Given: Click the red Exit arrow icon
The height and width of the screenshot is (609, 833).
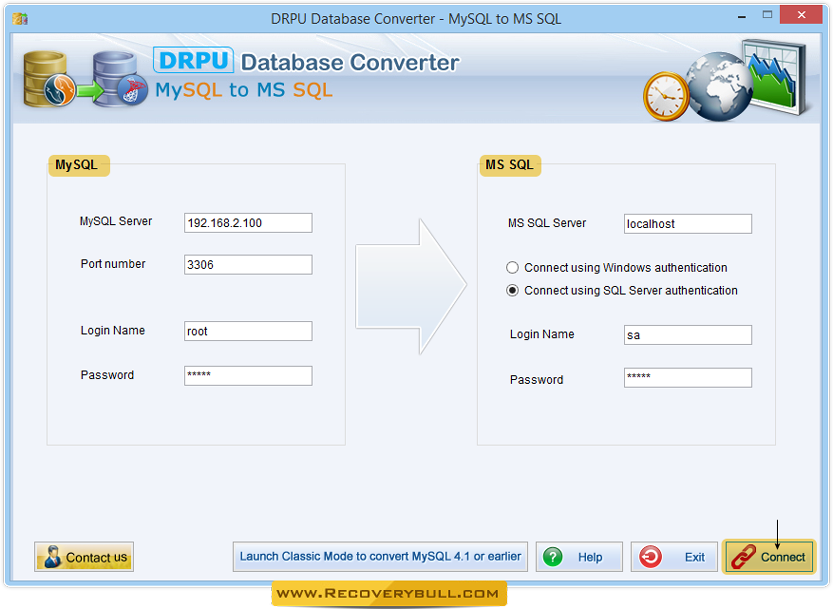Looking at the screenshot, I should (x=650, y=557).
